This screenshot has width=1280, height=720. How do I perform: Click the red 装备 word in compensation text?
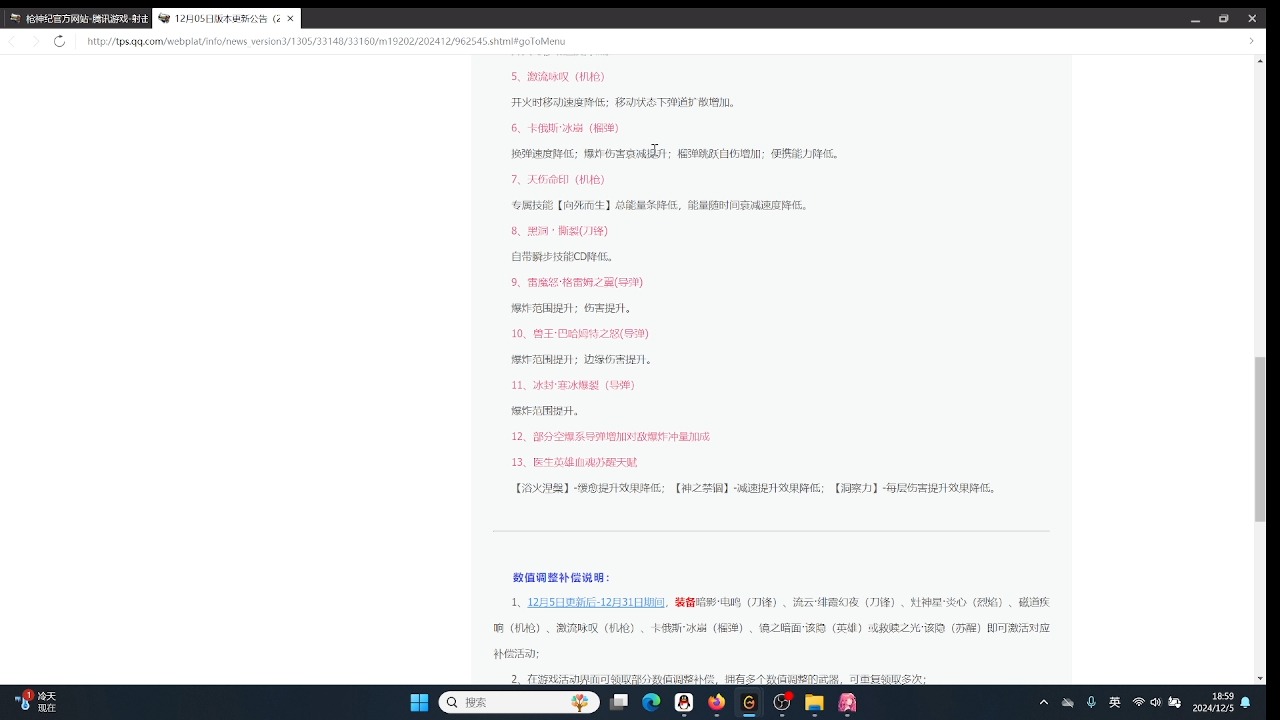tap(685, 602)
